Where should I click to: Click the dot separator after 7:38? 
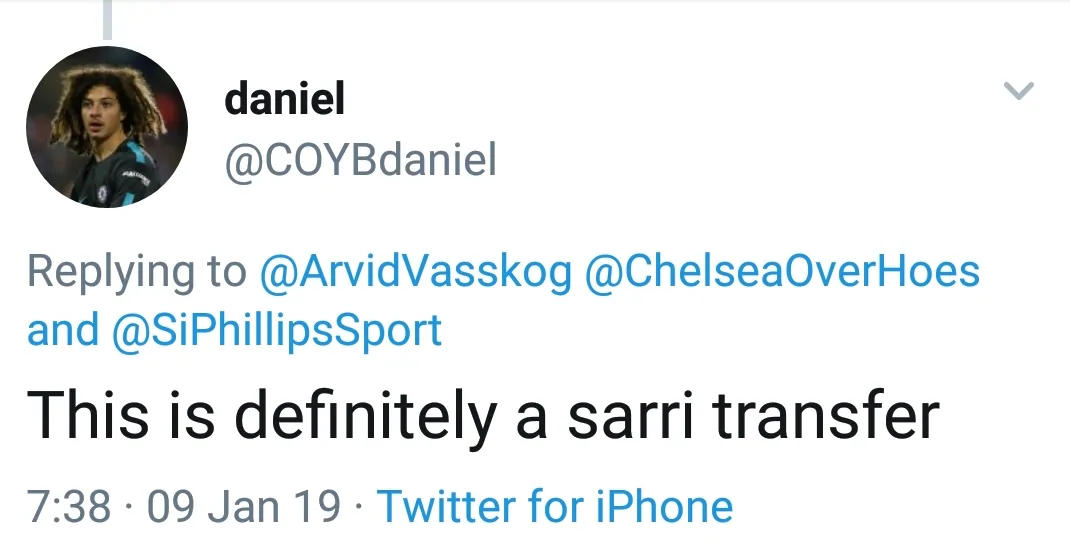coord(129,507)
